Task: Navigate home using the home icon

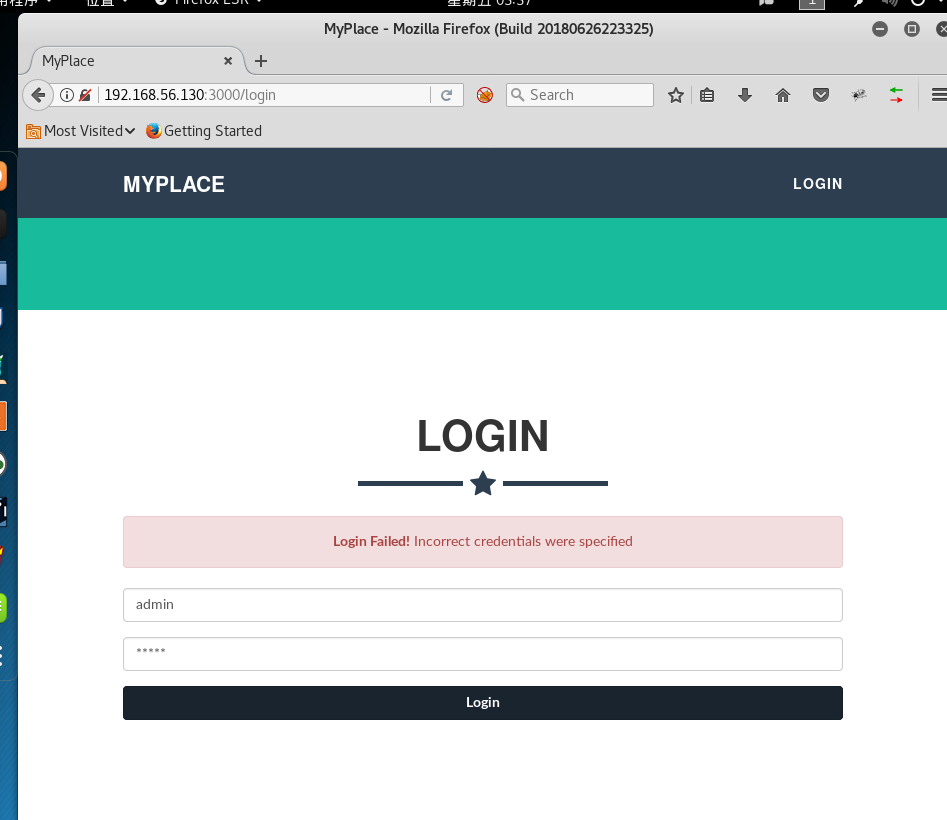Action: [783, 94]
